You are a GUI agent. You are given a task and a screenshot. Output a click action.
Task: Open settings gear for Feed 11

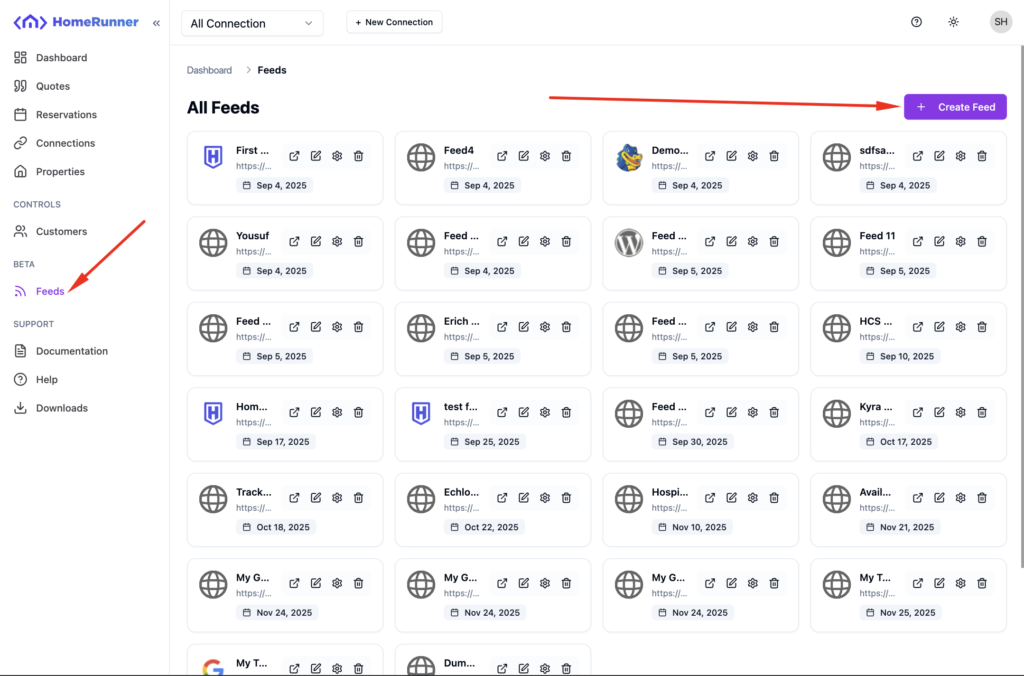click(x=960, y=242)
